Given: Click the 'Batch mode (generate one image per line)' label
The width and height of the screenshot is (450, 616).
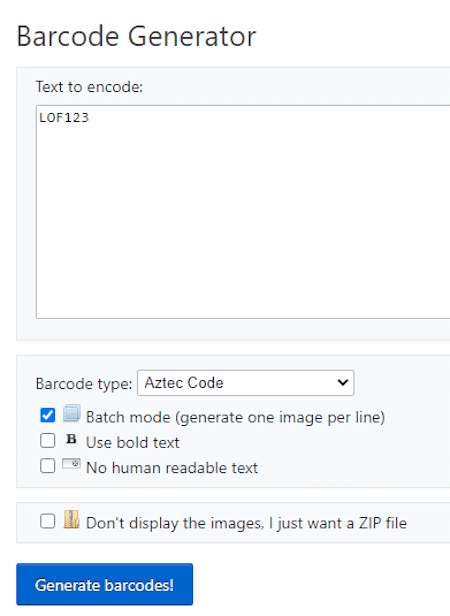Looking at the screenshot, I should pos(235,417).
